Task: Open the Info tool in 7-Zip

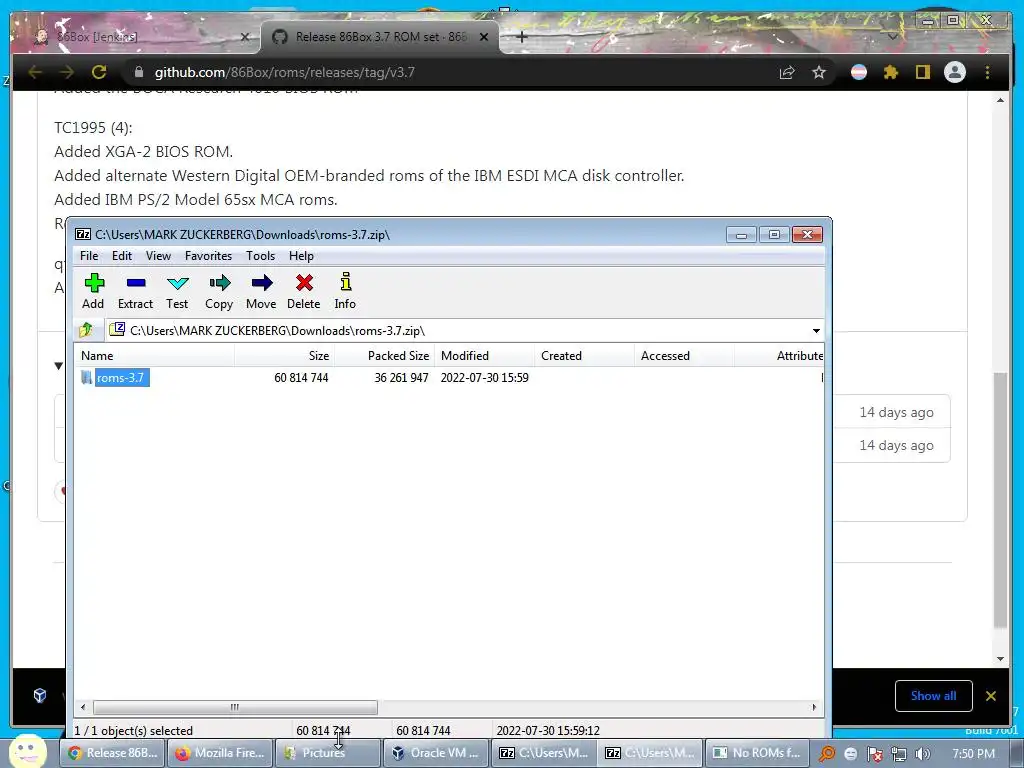Action: pos(345,291)
